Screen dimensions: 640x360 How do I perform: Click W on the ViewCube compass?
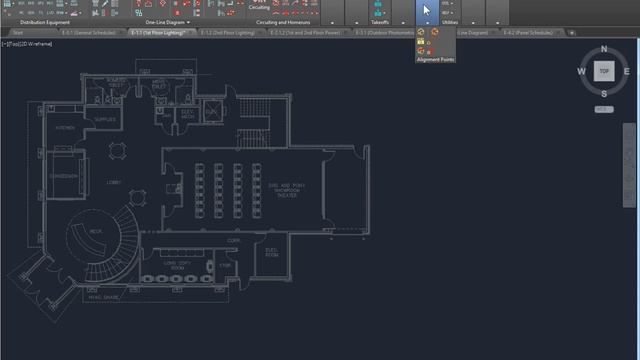[x=581, y=71]
